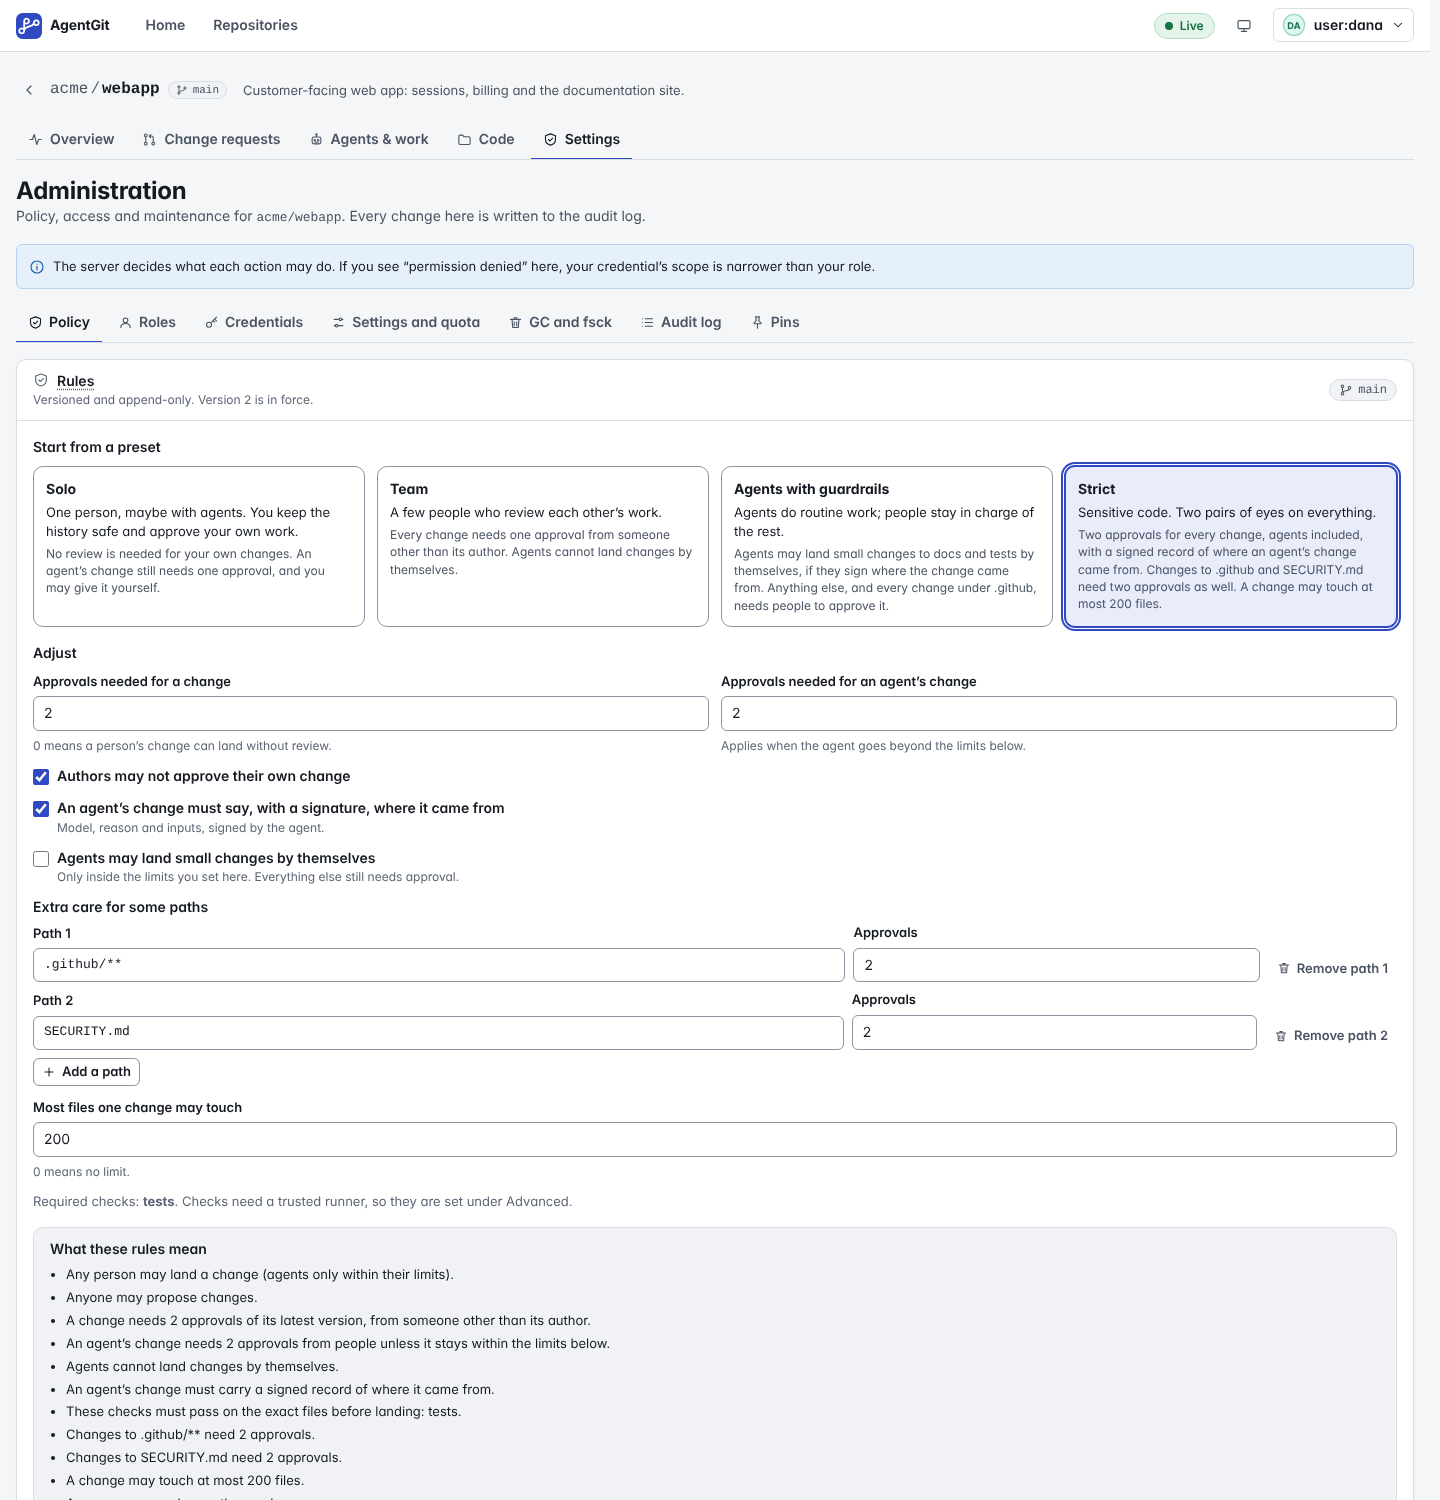Click the Most files one change may touch field
1440x1500 pixels.
715,1139
